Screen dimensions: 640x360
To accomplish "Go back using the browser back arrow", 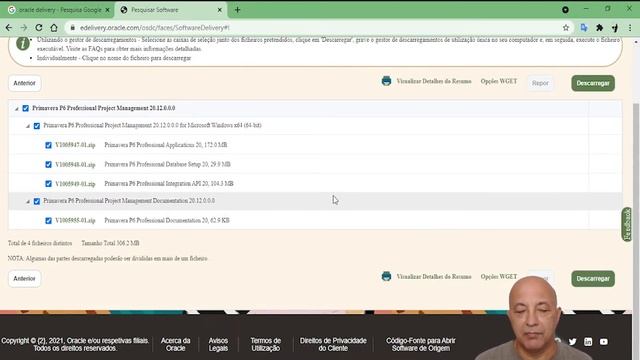I will [x=9, y=28].
